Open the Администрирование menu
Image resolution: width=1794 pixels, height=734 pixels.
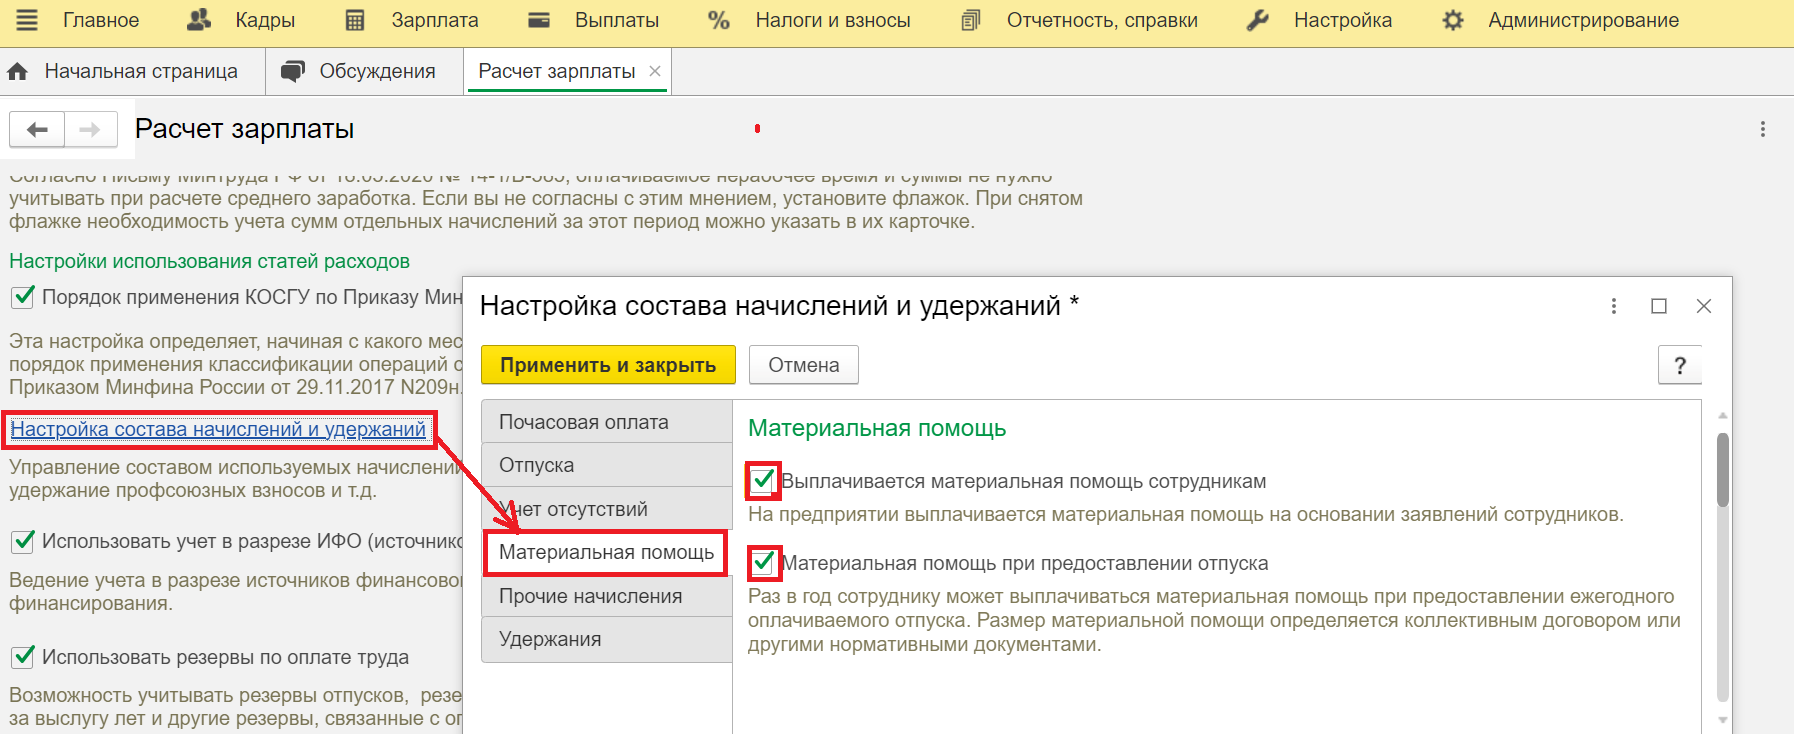tap(1584, 20)
